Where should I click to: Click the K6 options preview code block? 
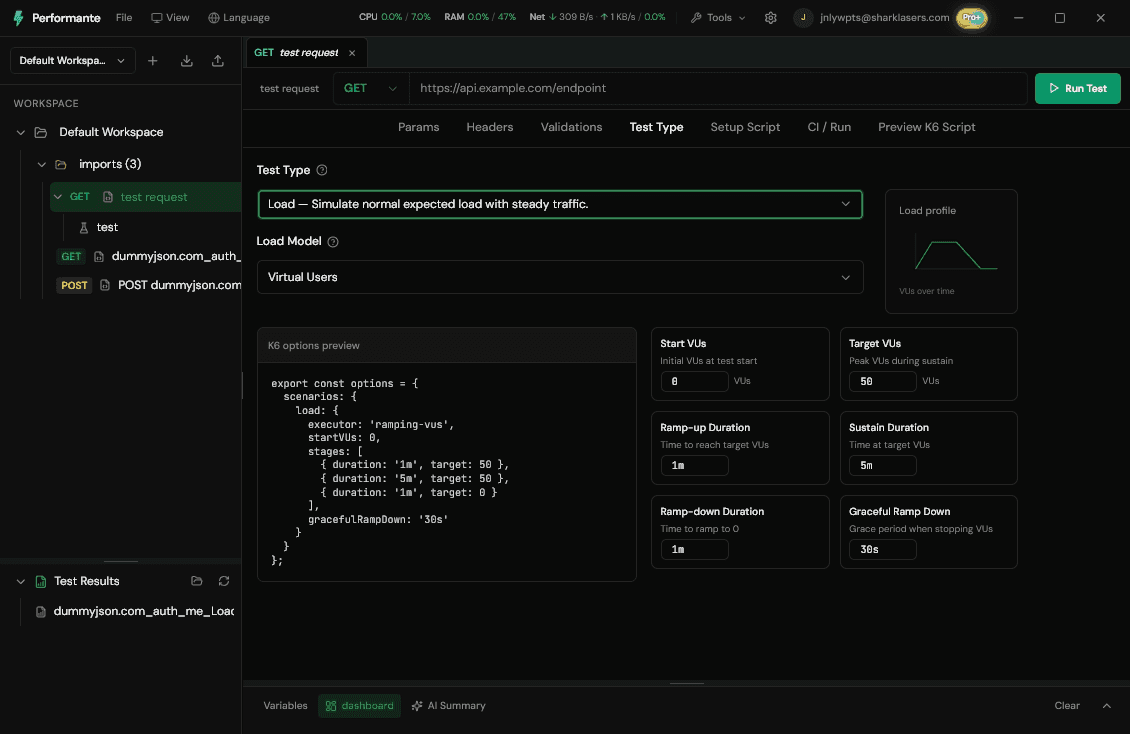point(446,471)
